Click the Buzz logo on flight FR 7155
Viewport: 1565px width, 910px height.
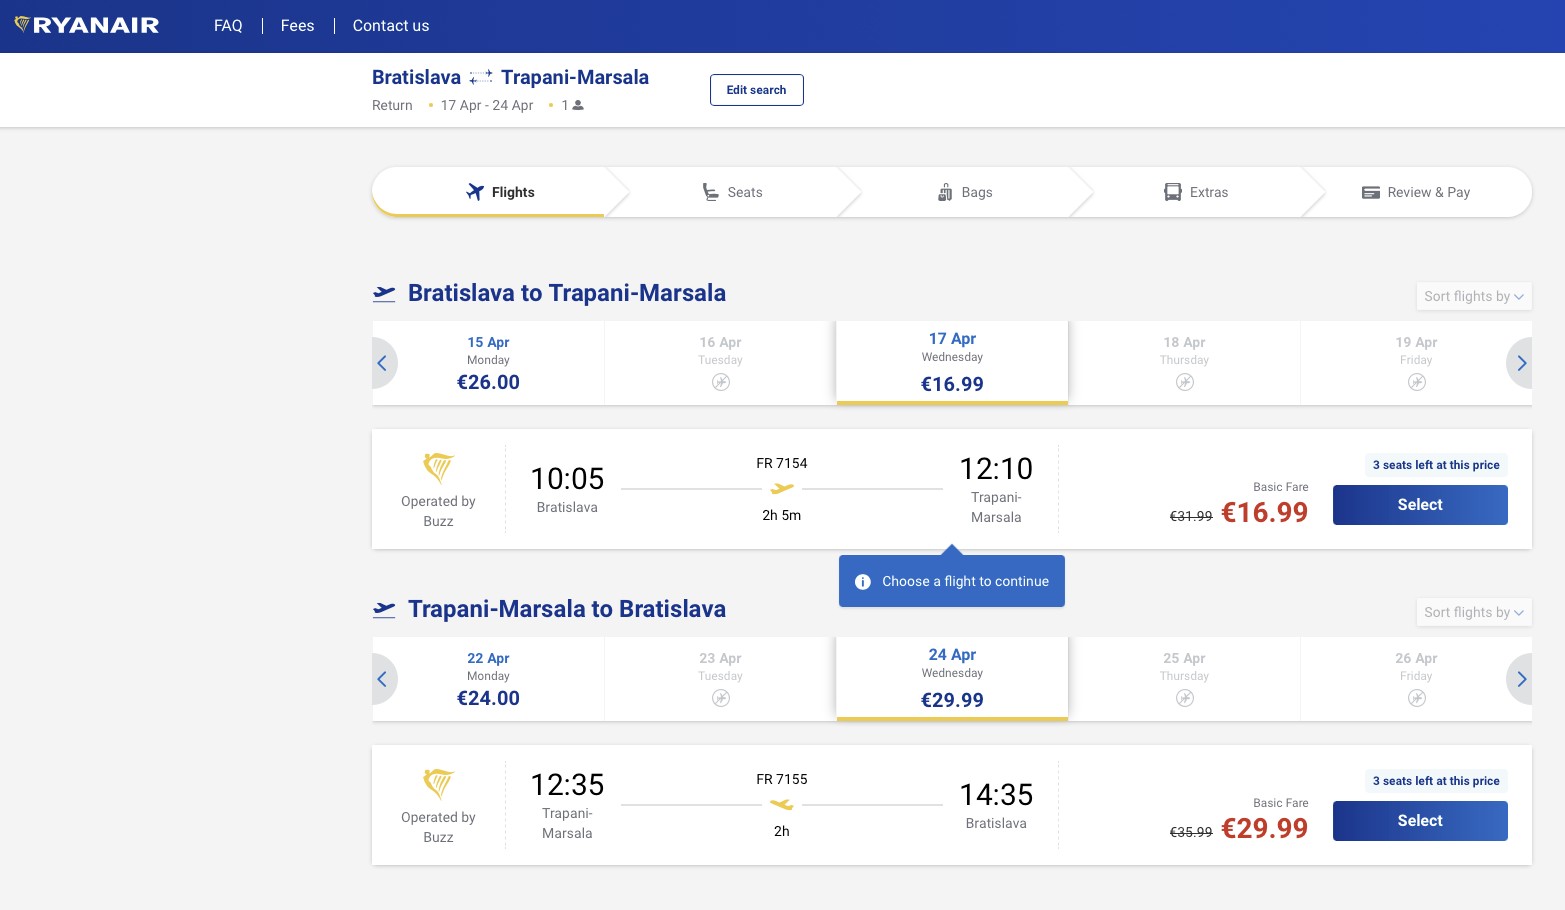pos(438,783)
